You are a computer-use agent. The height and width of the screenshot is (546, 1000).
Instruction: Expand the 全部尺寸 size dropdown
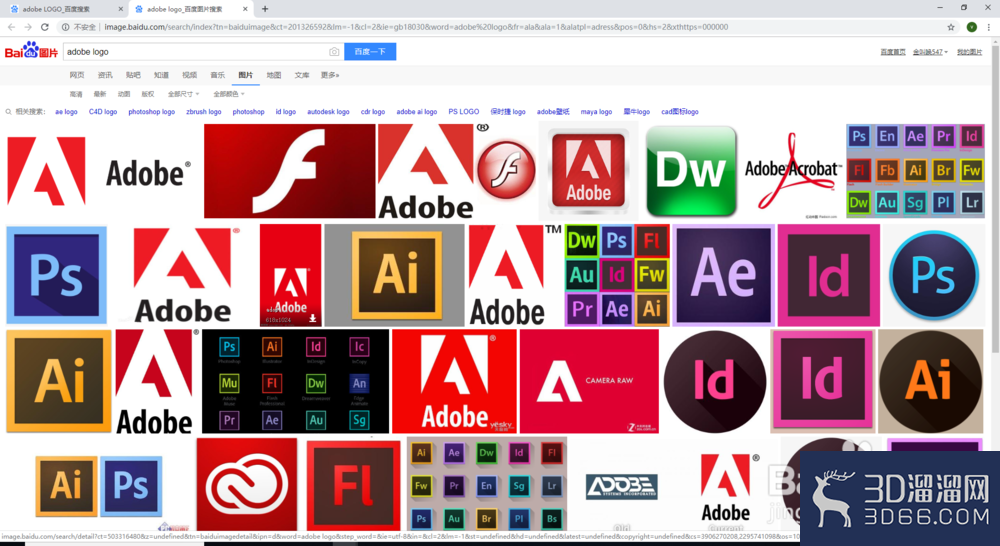click(x=183, y=94)
